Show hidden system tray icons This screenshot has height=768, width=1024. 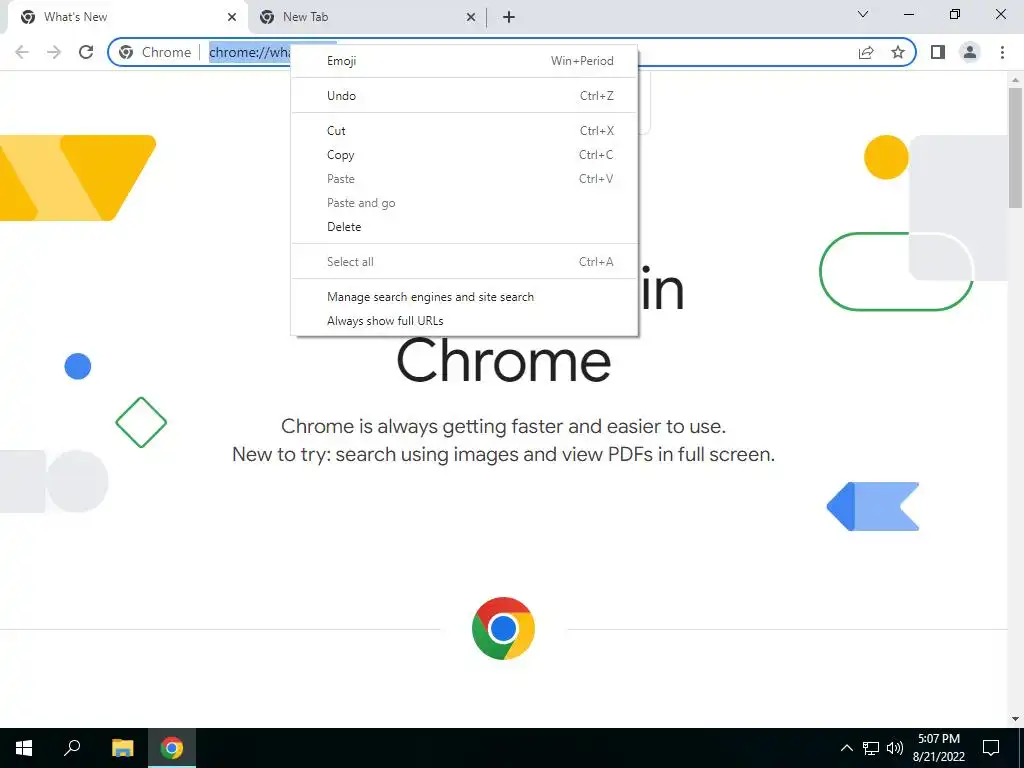pos(846,748)
